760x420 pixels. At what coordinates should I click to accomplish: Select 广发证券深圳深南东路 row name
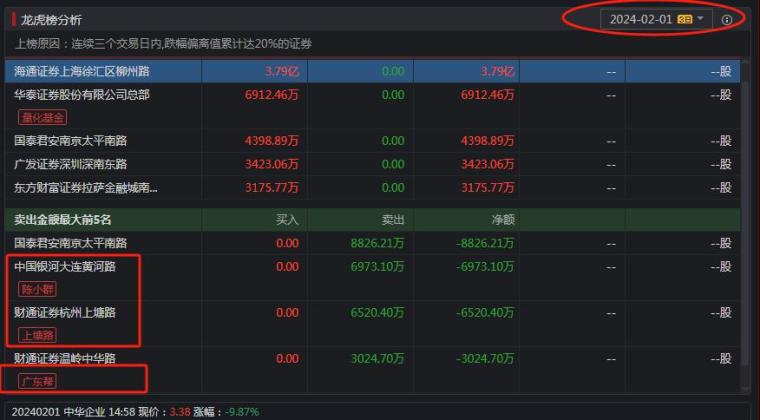coord(70,164)
